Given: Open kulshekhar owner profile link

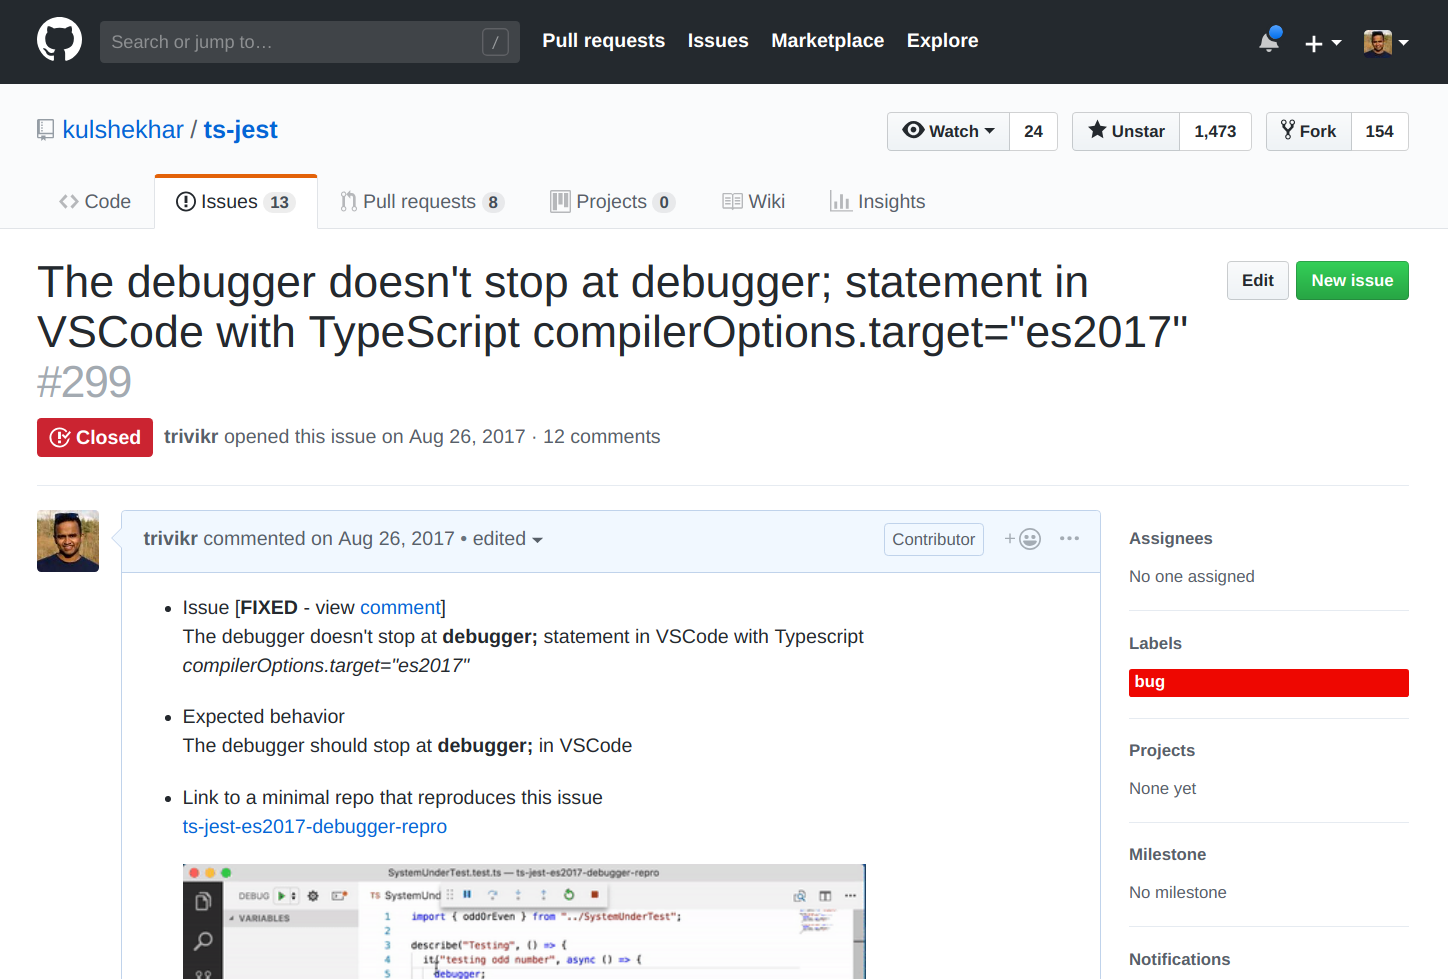Looking at the screenshot, I should coord(123,130).
